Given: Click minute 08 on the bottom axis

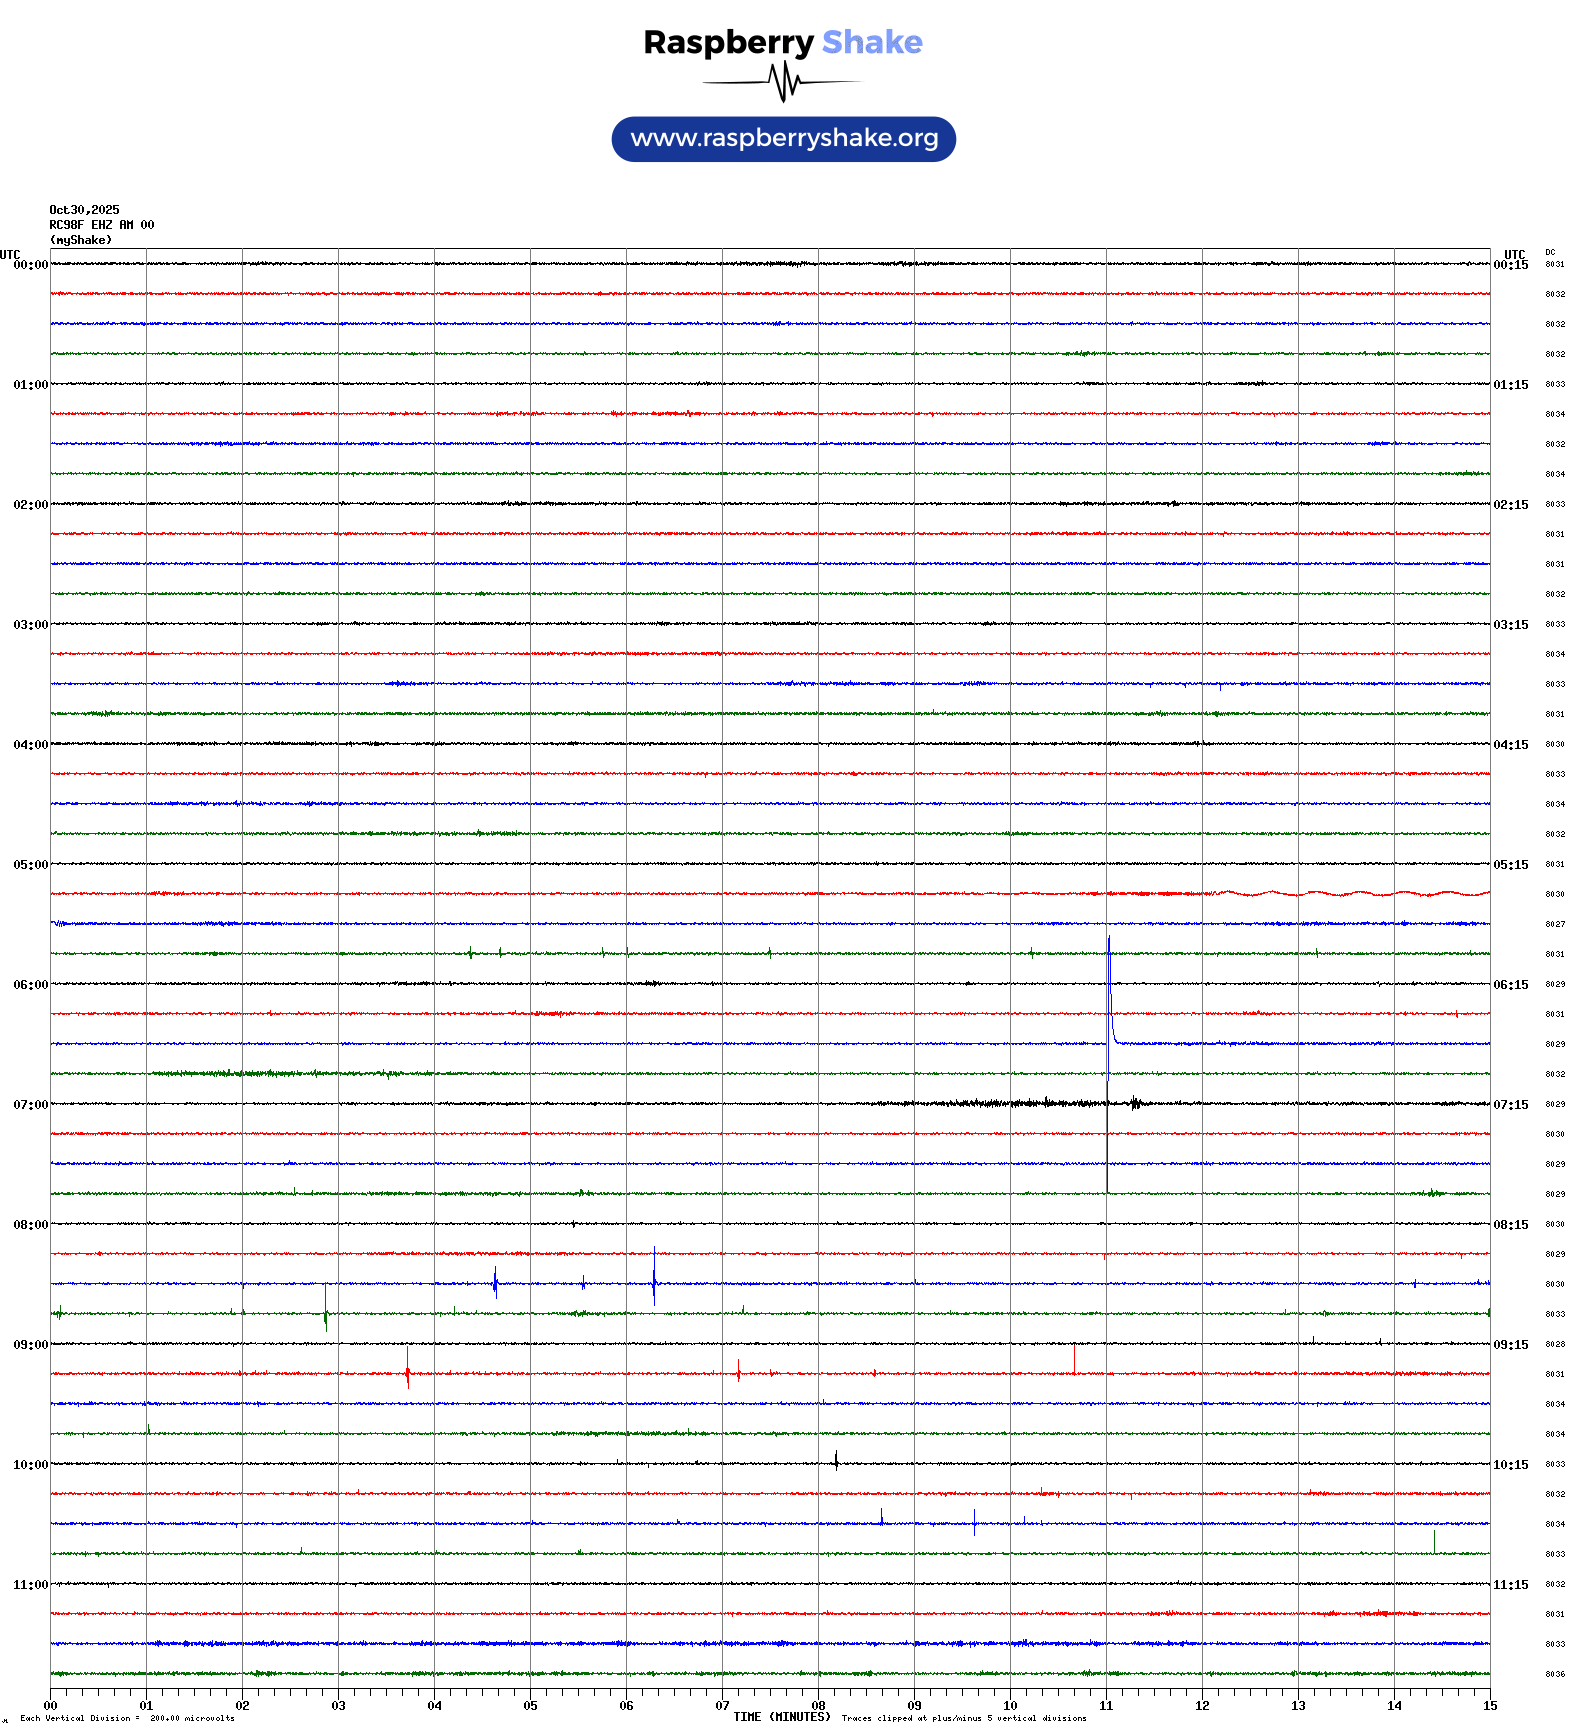Looking at the screenshot, I should tap(818, 1706).
